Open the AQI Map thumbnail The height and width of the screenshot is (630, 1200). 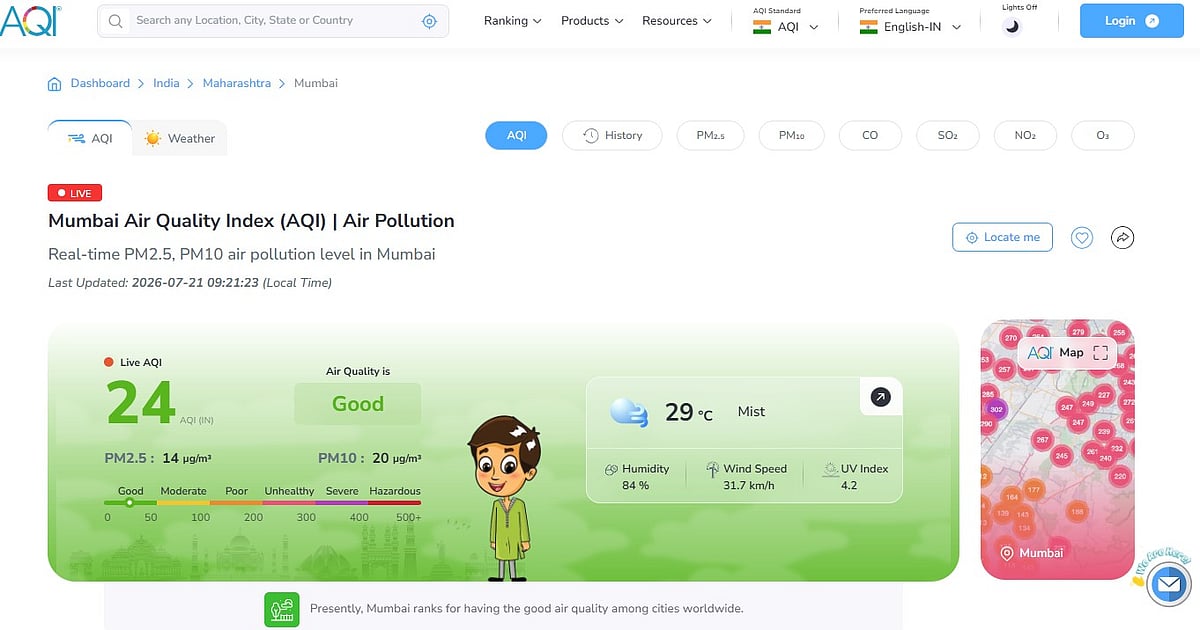pos(1058,450)
